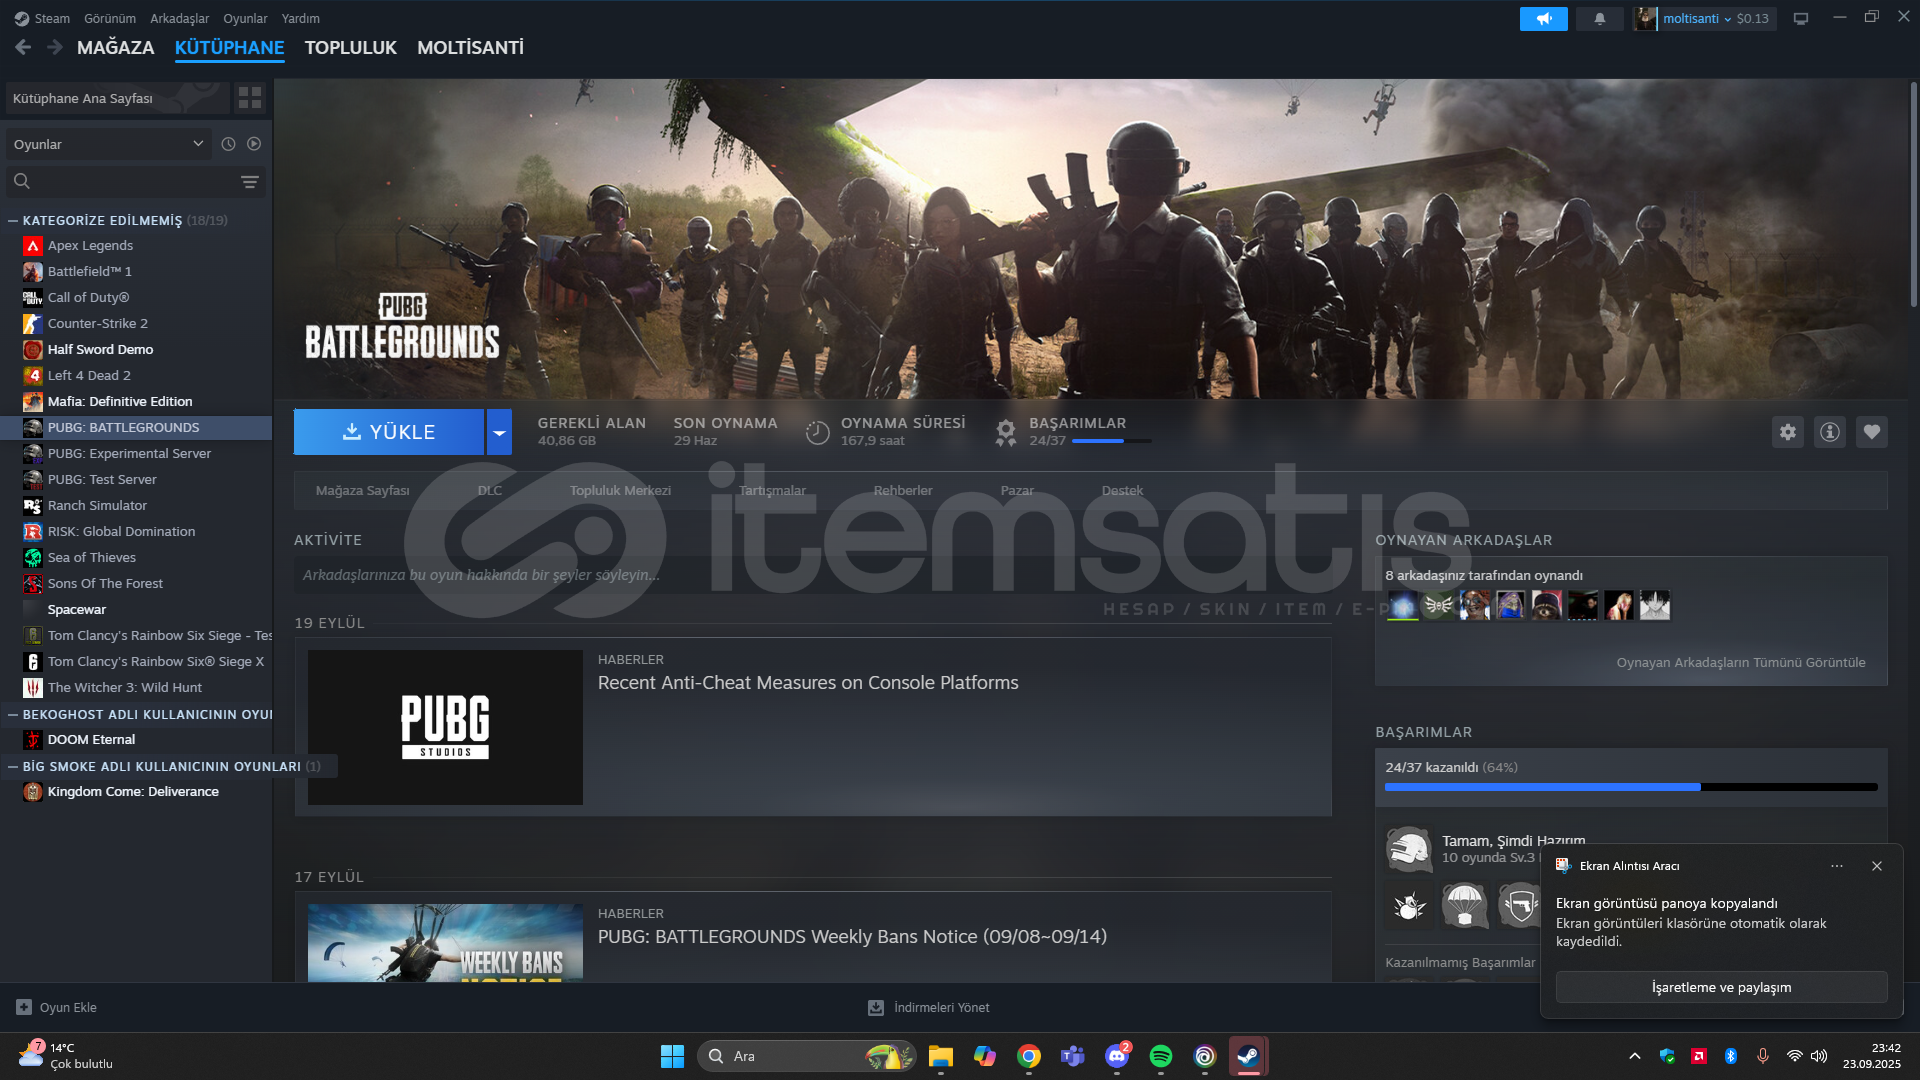The width and height of the screenshot is (1920, 1080).
Task: Switch to Big Picture mode icon
Action: [1801, 18]
